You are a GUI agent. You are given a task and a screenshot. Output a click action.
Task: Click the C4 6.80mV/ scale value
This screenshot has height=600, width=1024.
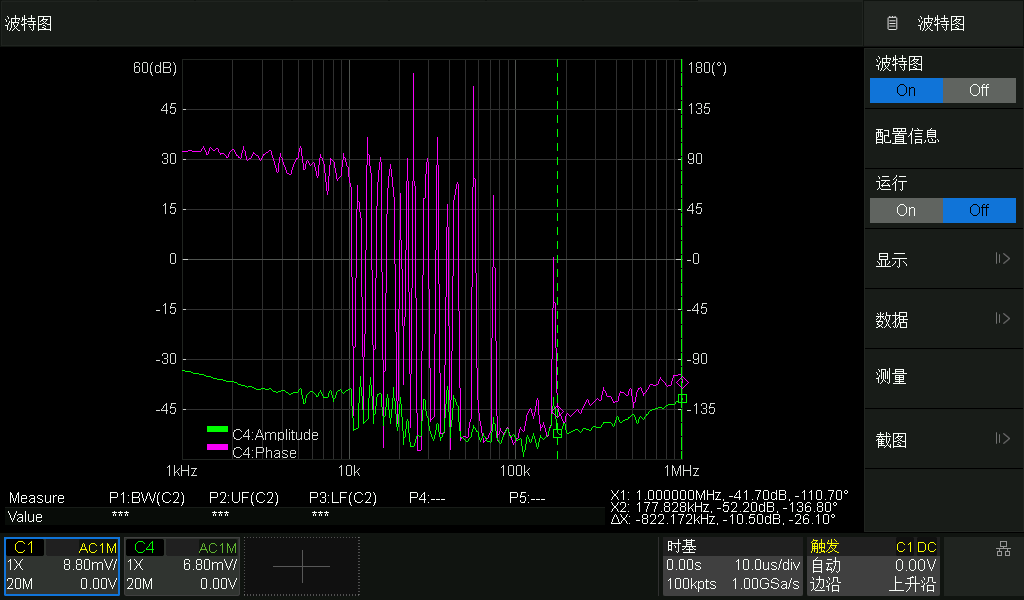point(210,565)
